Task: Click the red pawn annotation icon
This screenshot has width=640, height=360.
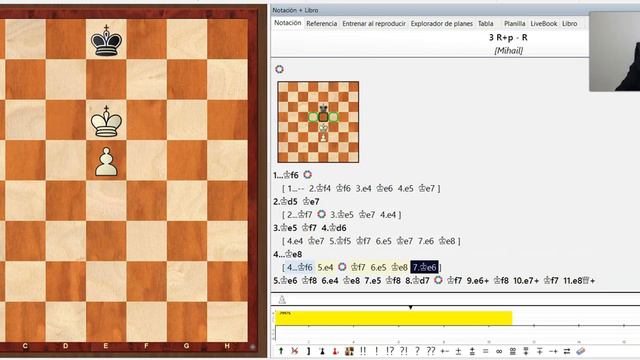Action: click(335, 351)
